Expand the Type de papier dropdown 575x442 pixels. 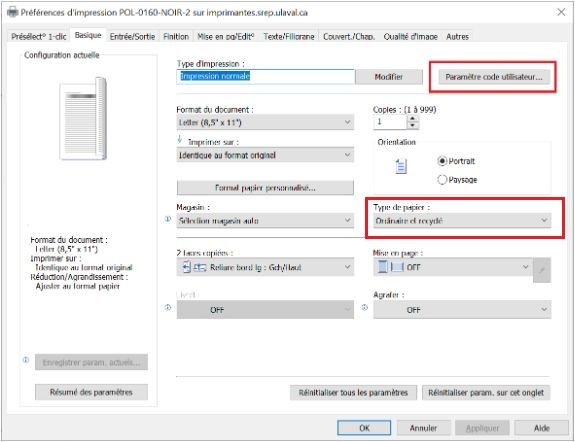(x=462, y=220)
